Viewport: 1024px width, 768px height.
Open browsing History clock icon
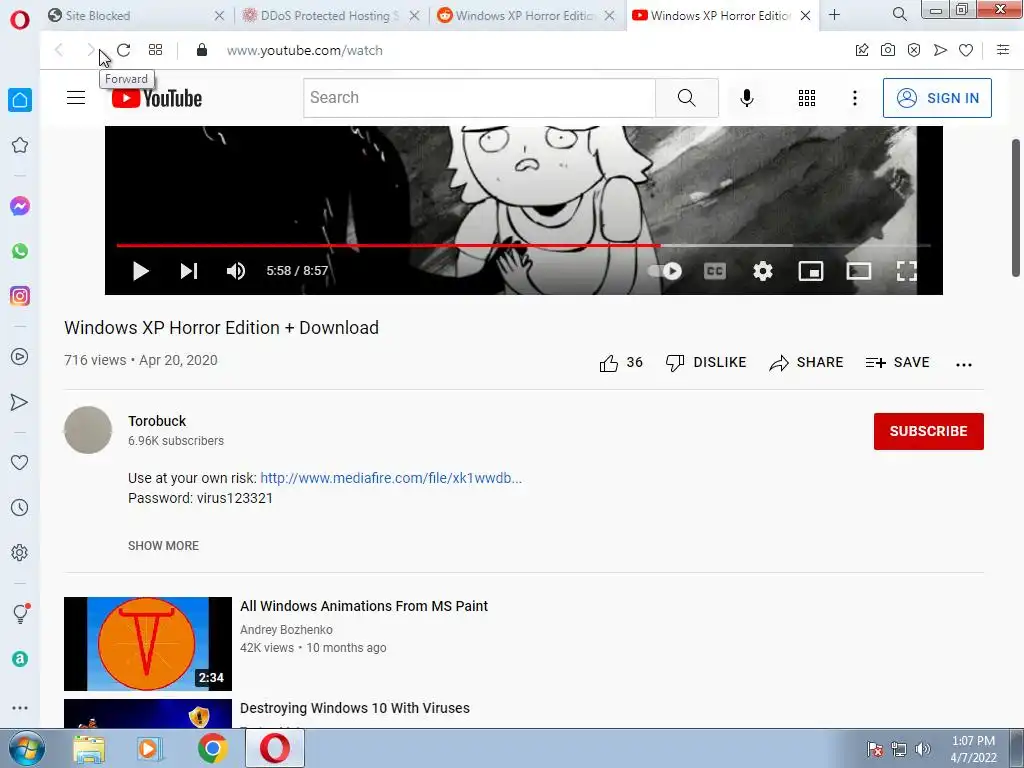pos(20,507)
